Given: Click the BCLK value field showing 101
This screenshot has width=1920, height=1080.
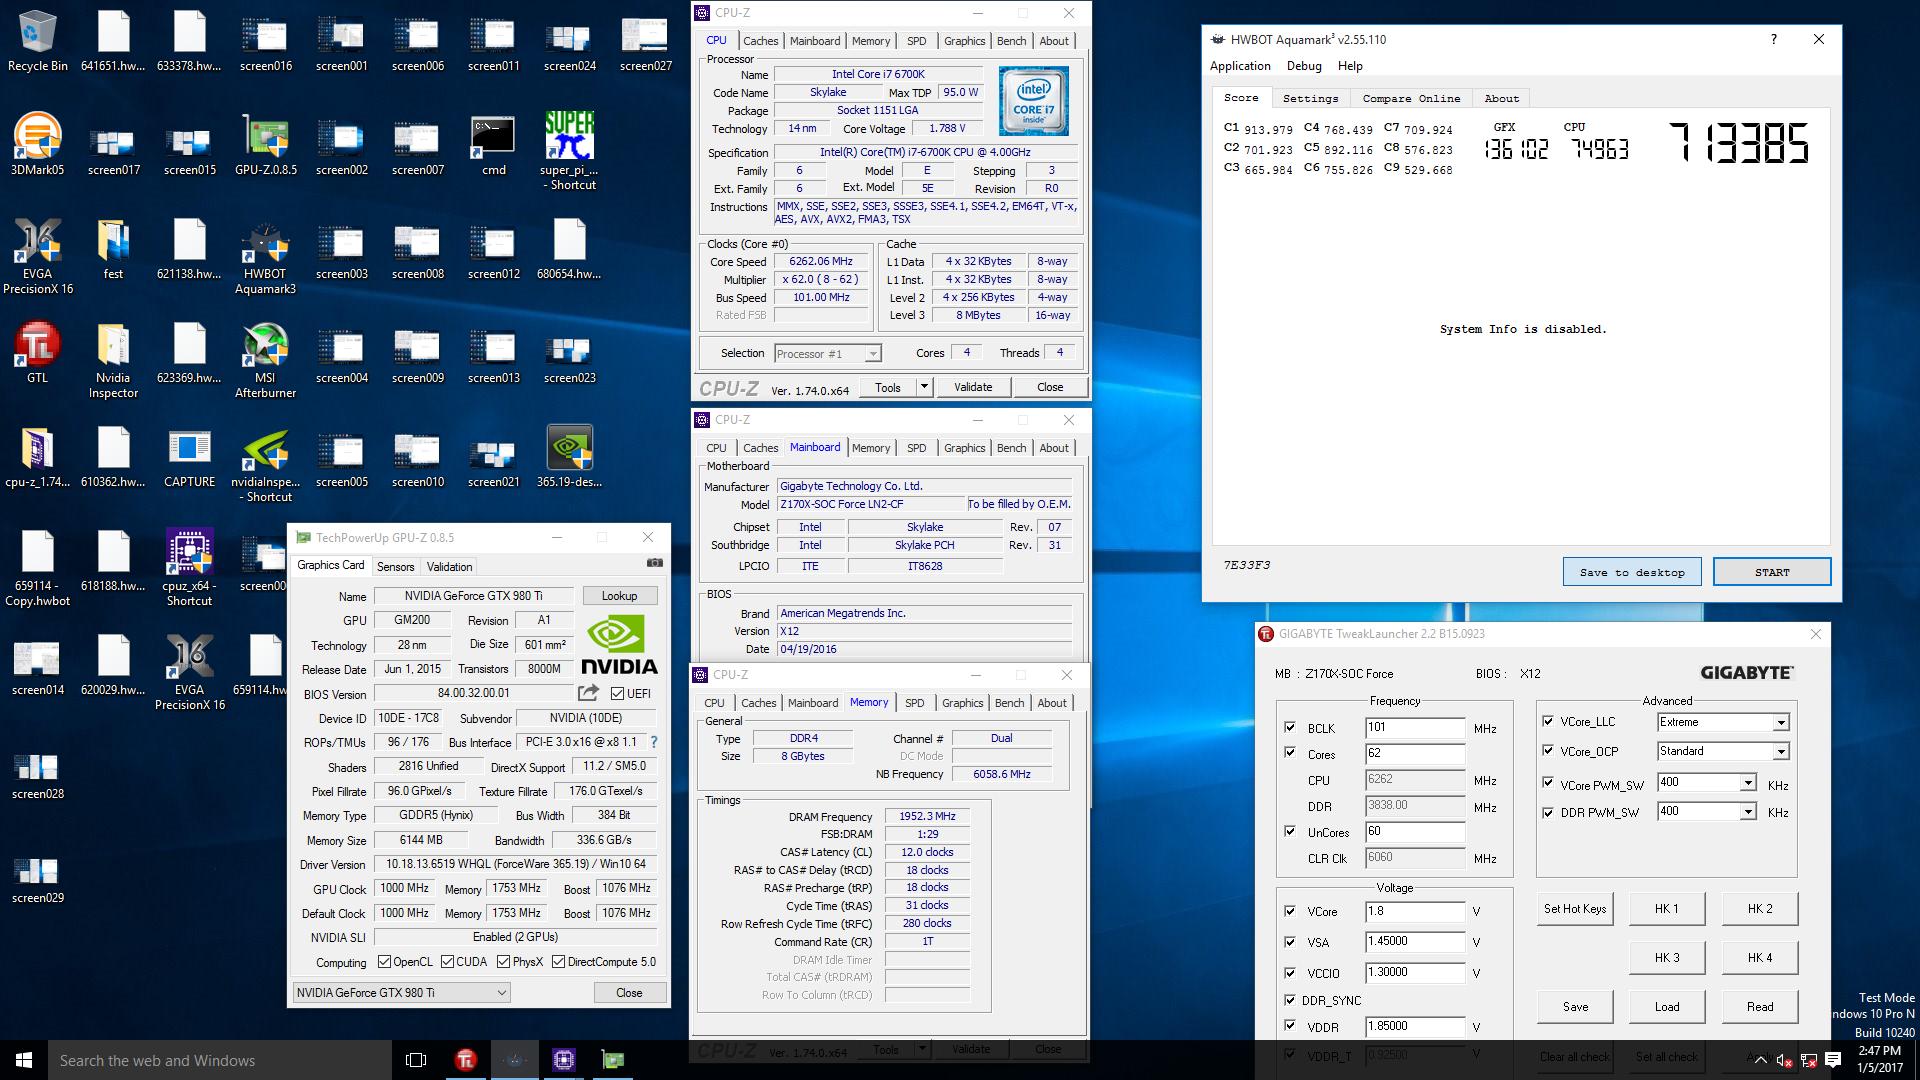Looking at the screenshot, I should coord(1415,728).
